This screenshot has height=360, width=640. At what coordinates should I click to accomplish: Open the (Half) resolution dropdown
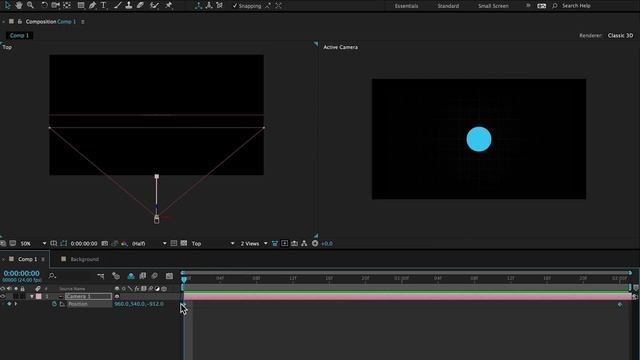tap(149, 243)
